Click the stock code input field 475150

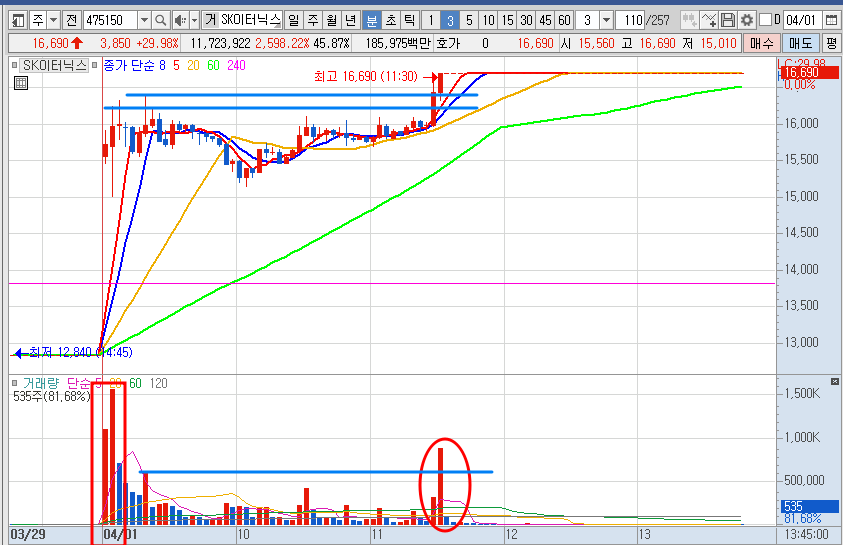[x=110, y=21]
